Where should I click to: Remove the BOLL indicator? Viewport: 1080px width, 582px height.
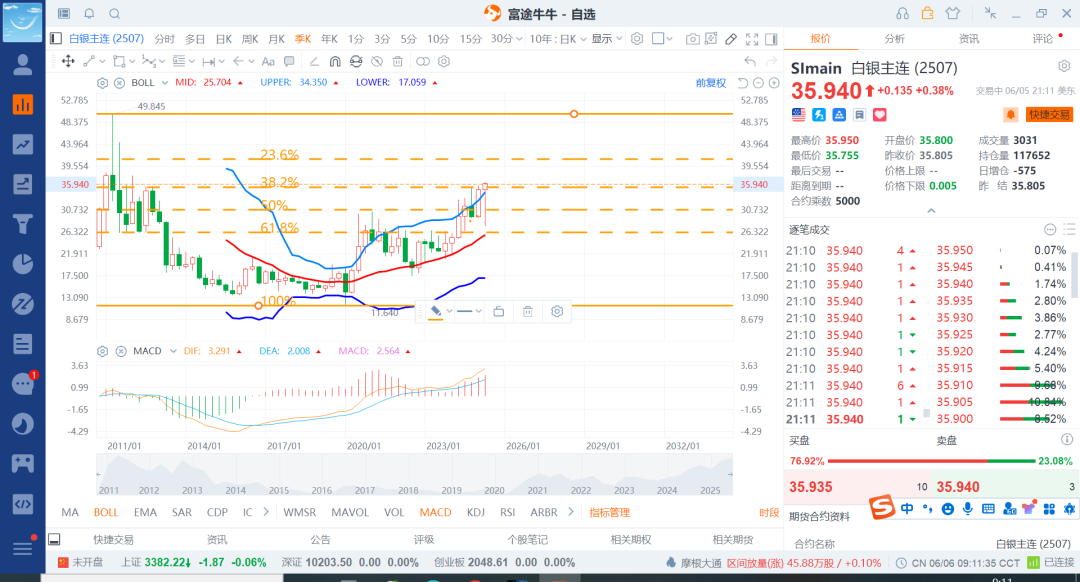(119, 83)
